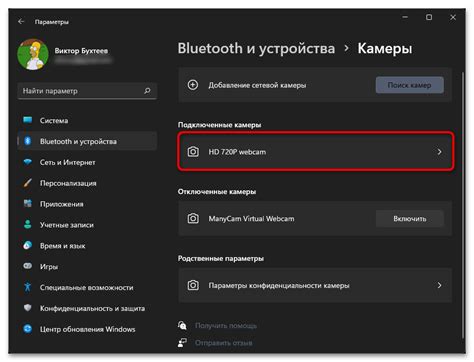Open 'Центр обновления Windows'
This screenshot has width=474, height=362.
click(x=87, y=329)
